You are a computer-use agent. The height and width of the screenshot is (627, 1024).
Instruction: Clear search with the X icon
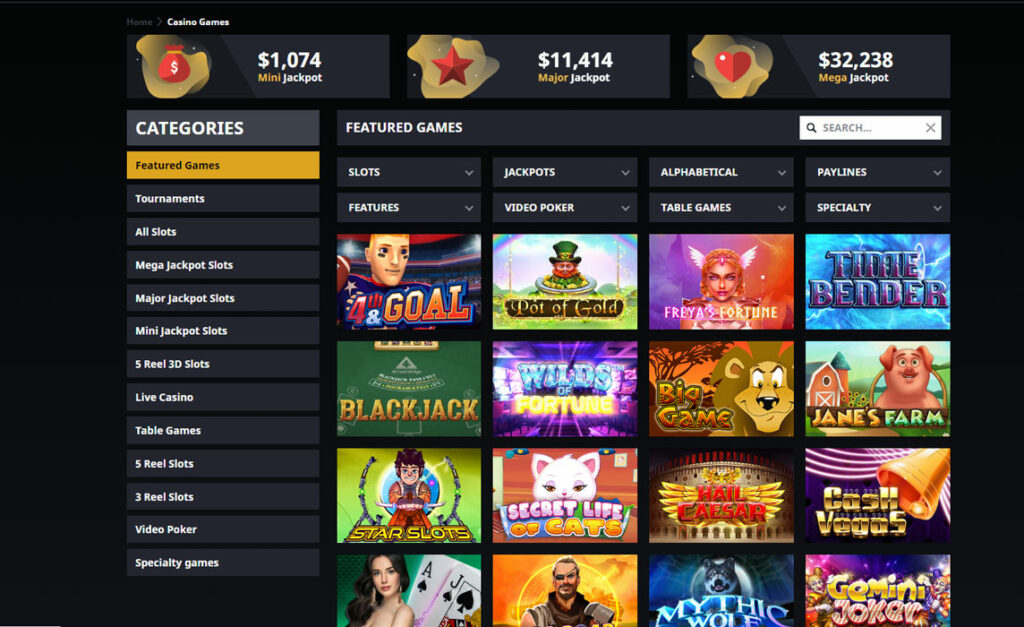click(x=931, y=128)
